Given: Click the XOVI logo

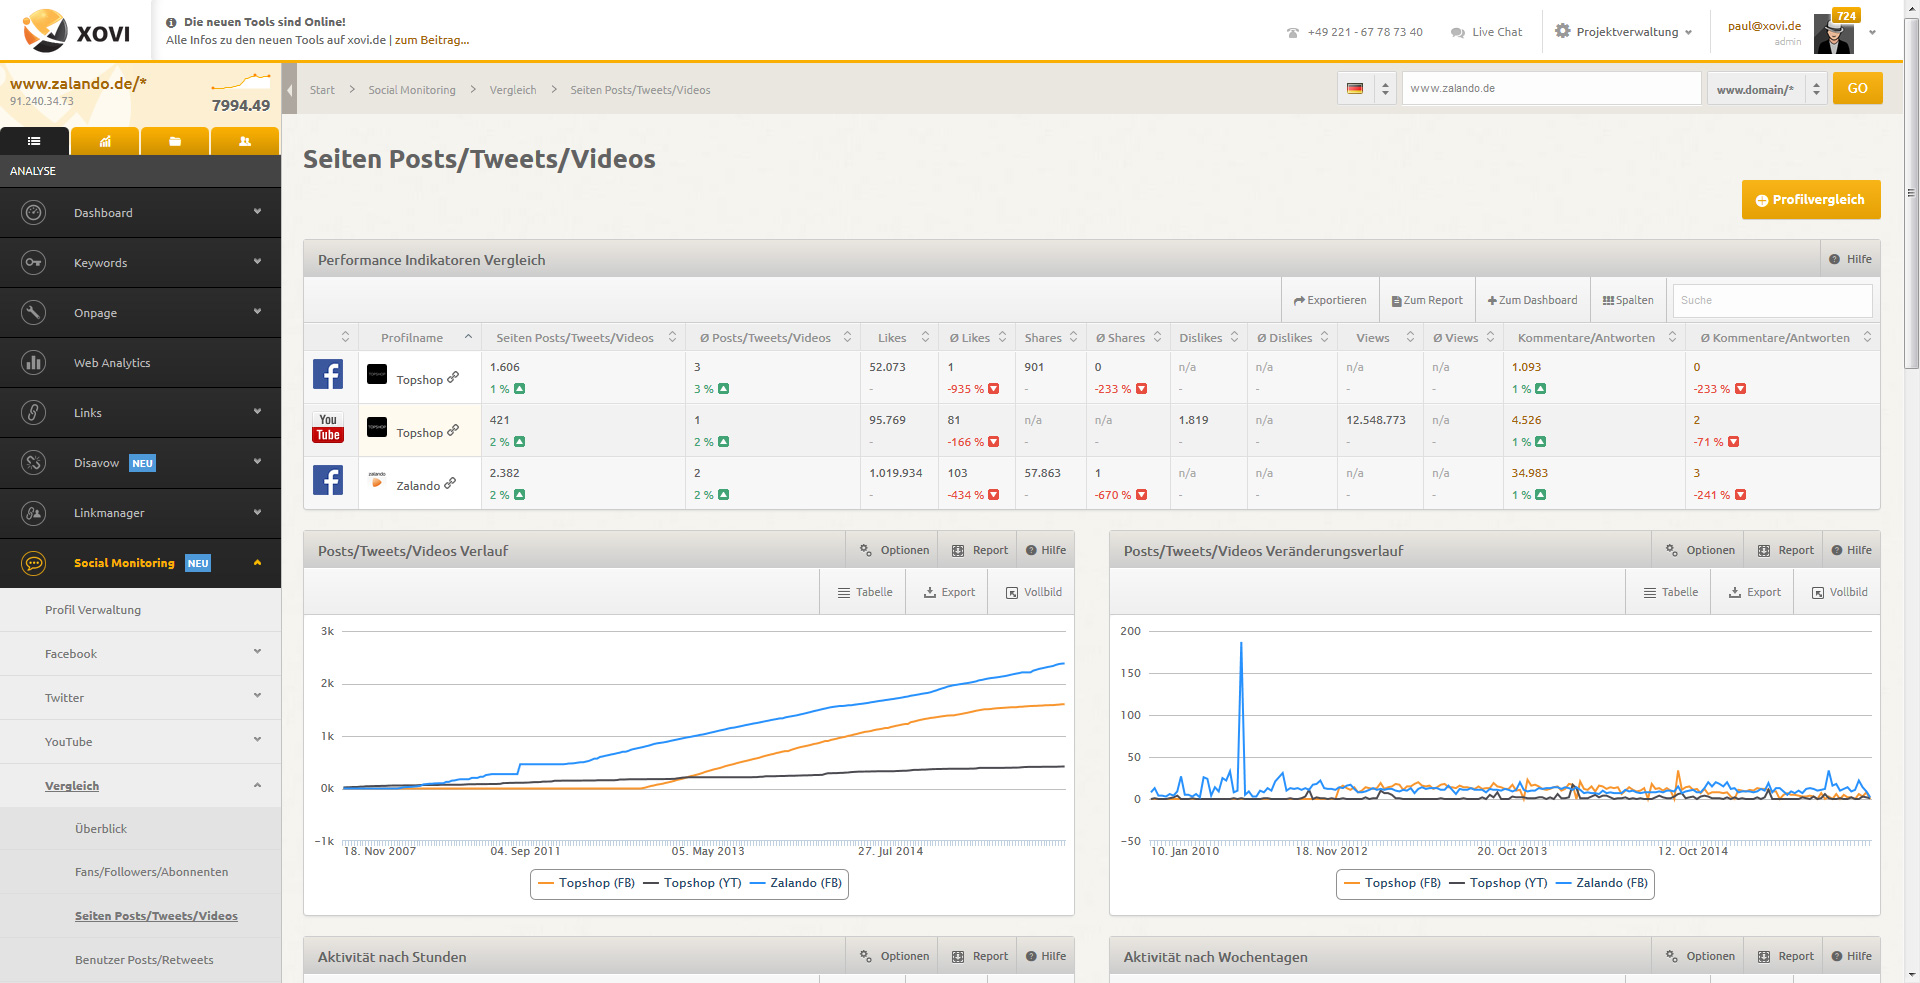Looking at the screenshot, I should 76,30.
